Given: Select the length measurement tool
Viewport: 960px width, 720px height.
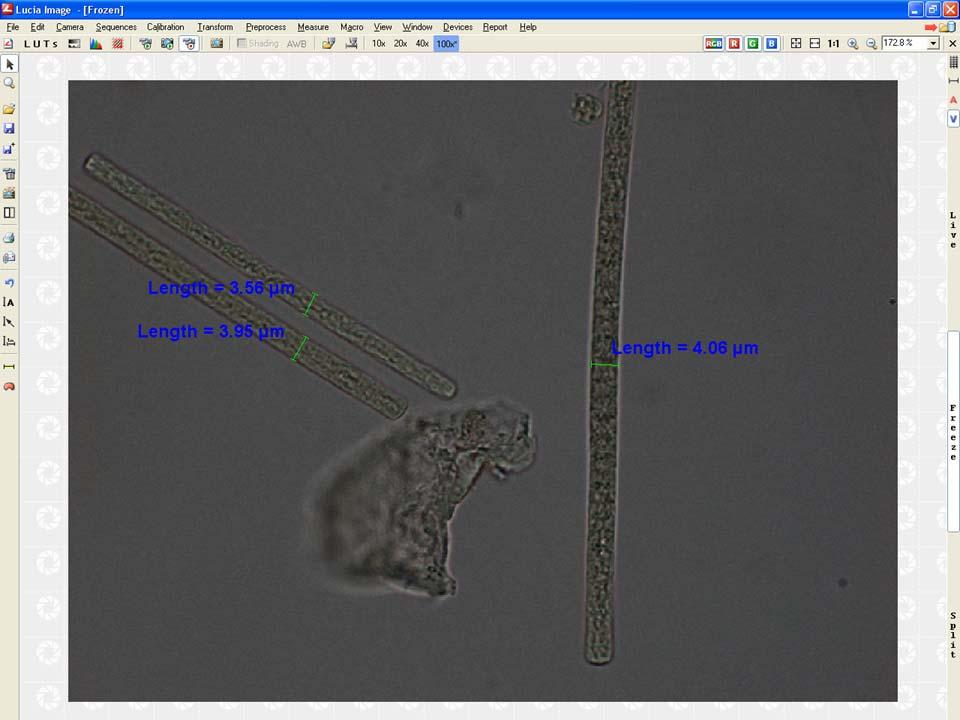Looking at the screenshot, I should click(x=9, y=367).
